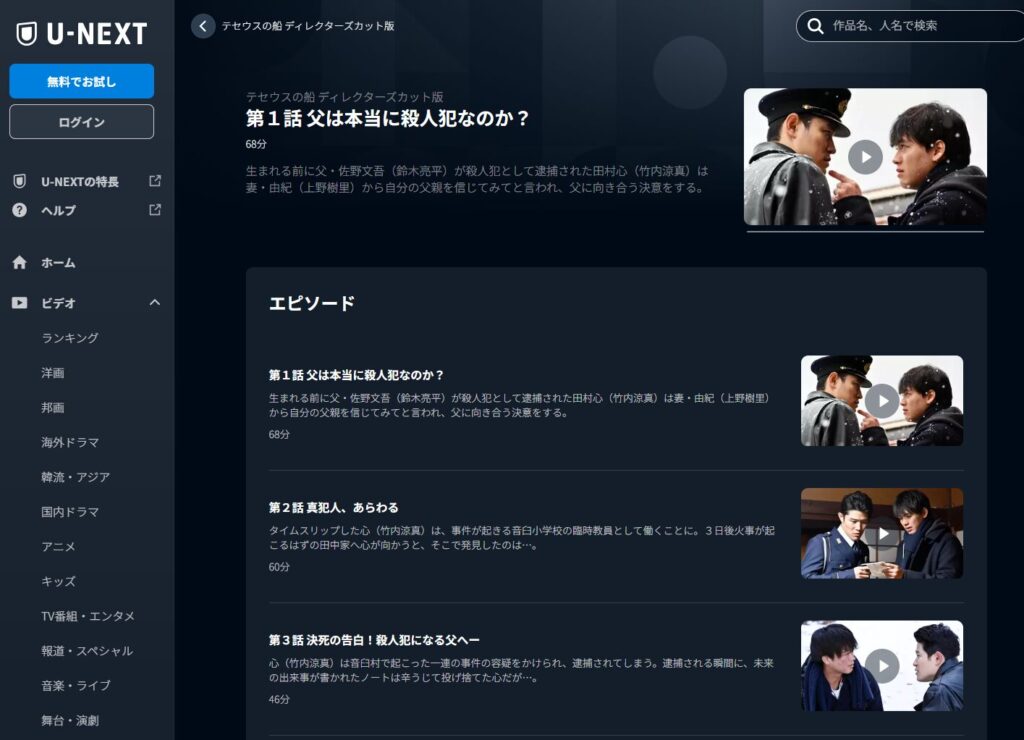Click the 68分 duration in episode 1 row
This screenshot has height=740, width=1024.
click(279, 434)
